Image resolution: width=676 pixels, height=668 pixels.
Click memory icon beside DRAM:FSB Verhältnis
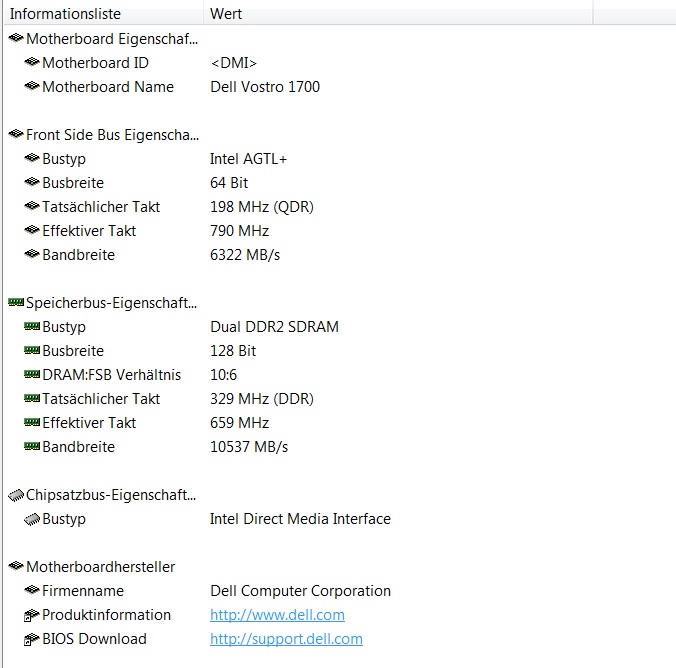click(32, 375)
